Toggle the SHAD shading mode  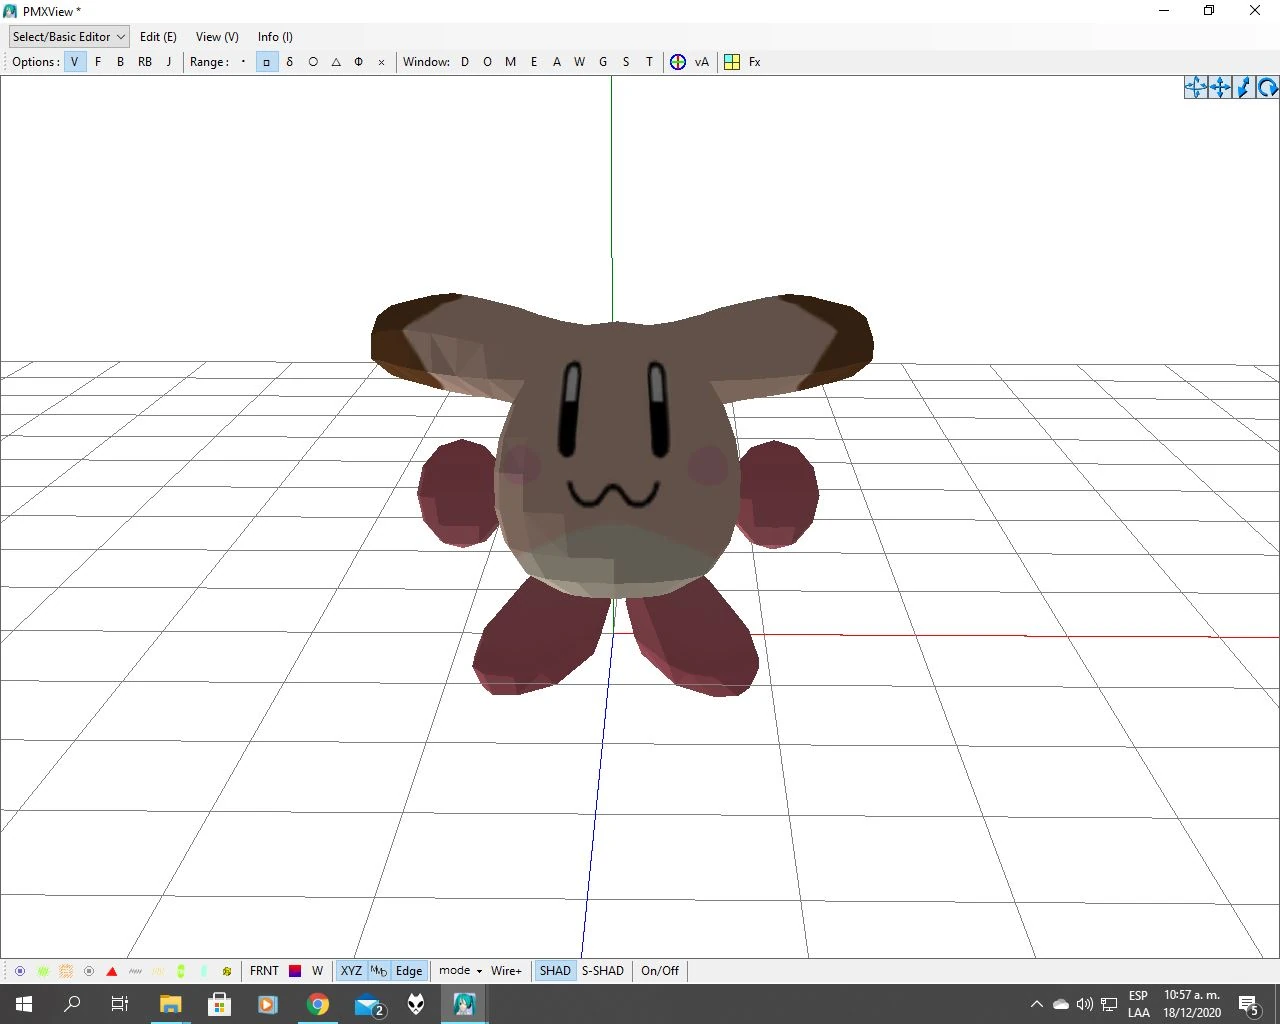pyautogui.click(x=555, y=971)
